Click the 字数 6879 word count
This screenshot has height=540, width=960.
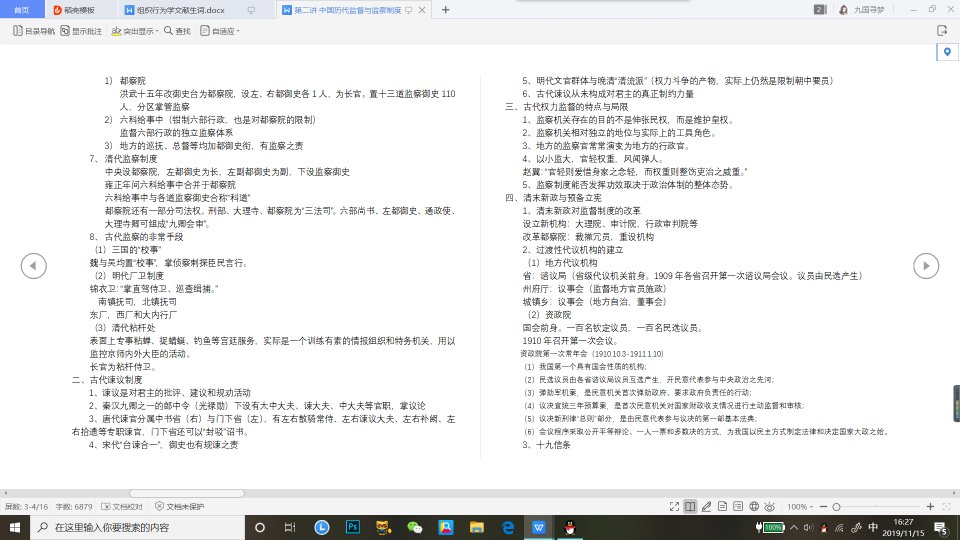pos(74,506)
